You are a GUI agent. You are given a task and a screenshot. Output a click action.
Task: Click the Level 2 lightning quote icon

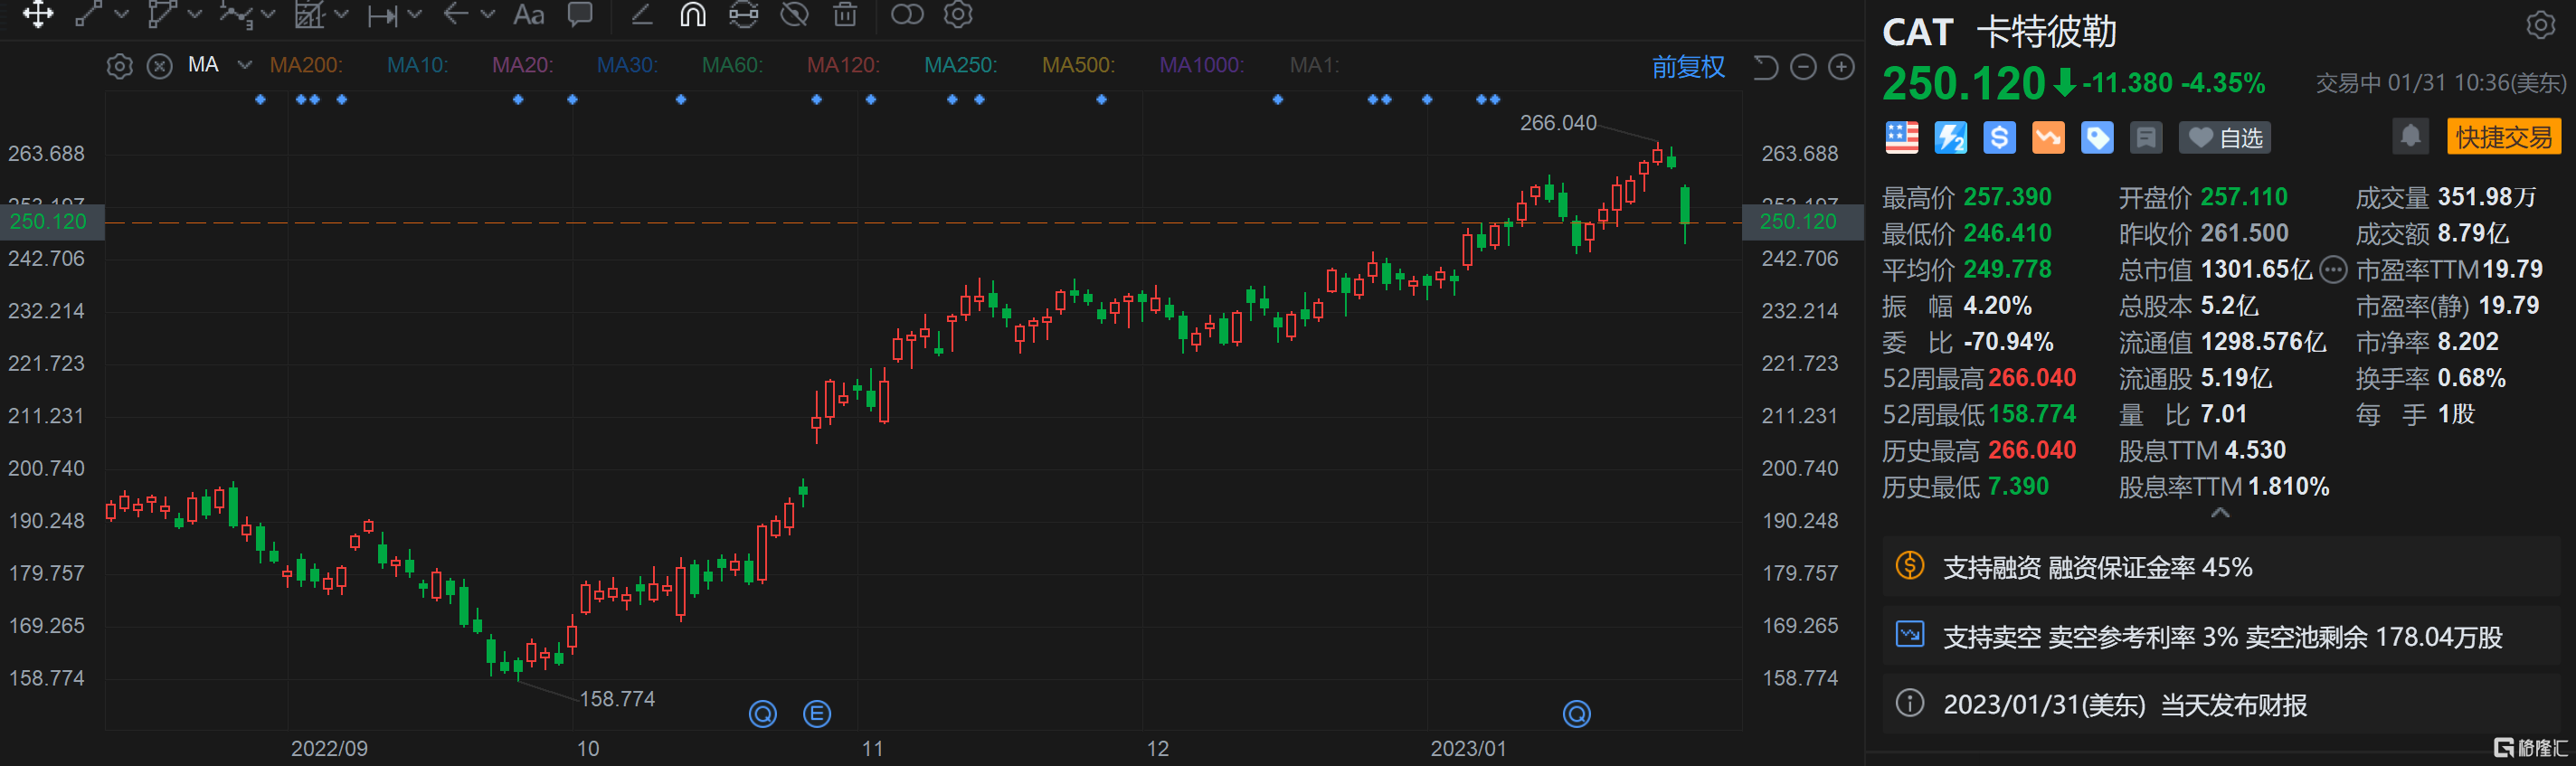(1950, 138)
